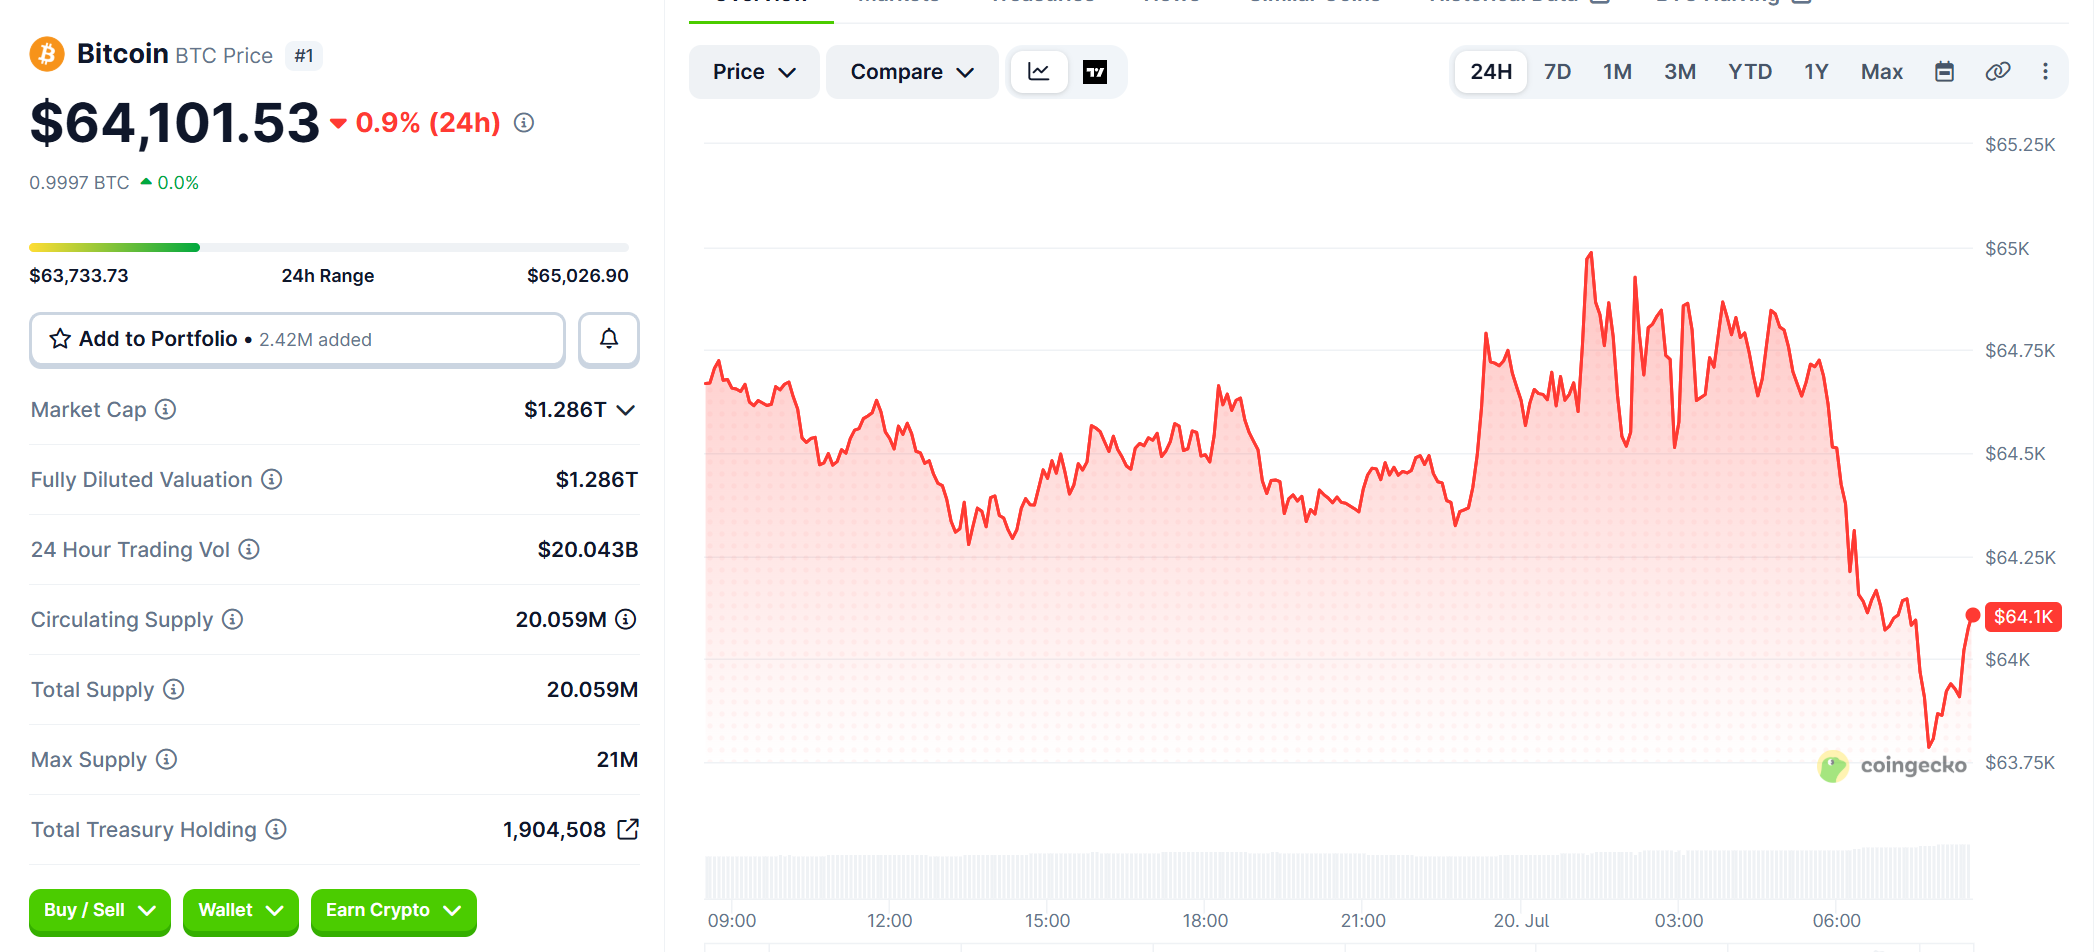This screenshot has width=2095, height=952.
Task: Click the chart's current price marker dot
Action: [x=1972, y=615]
